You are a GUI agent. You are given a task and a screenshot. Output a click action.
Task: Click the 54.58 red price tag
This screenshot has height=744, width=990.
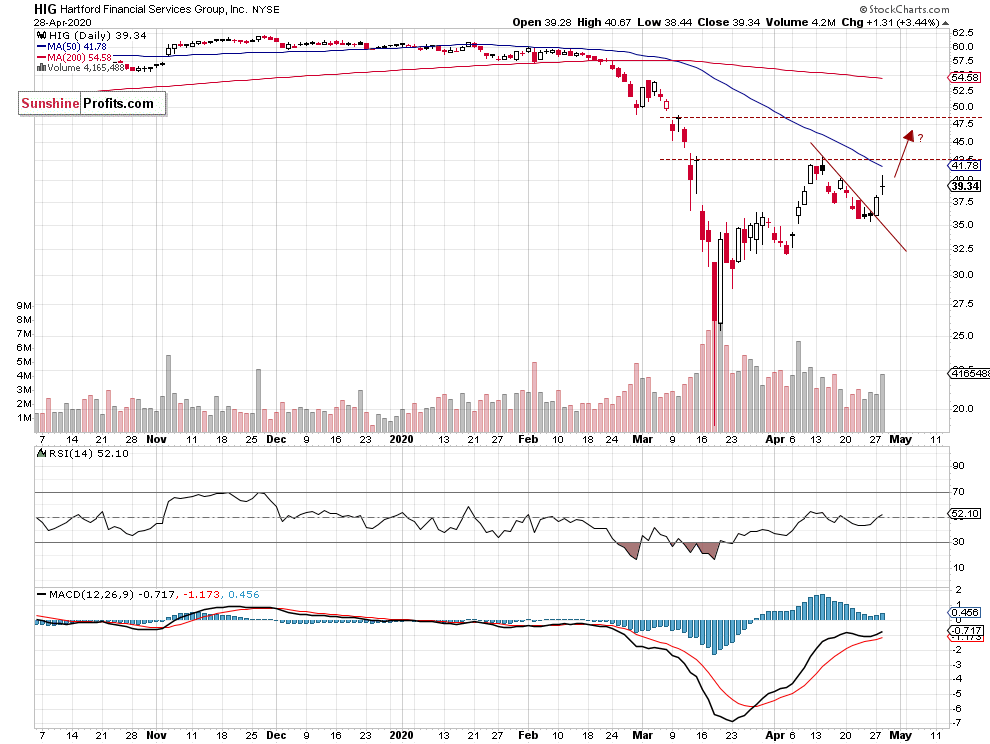click(965, 78)
